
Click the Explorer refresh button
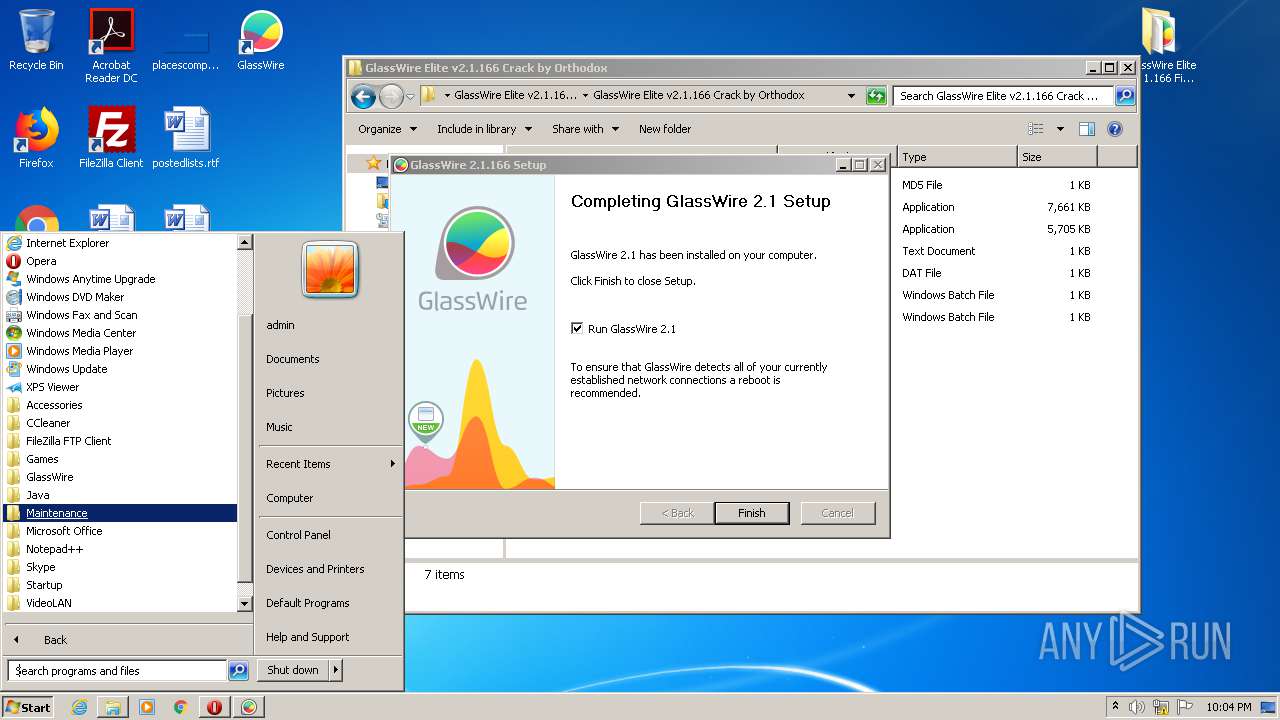point(876,96)
